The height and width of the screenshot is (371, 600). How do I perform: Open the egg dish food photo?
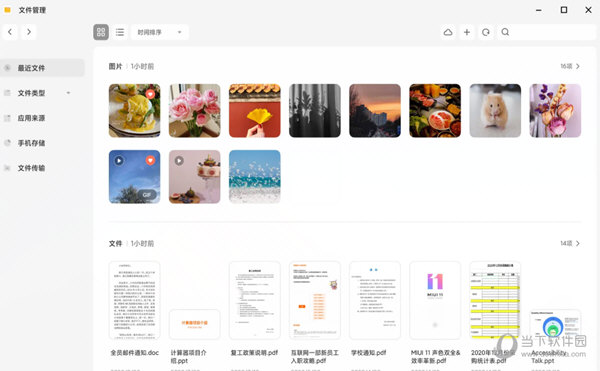(134, 111)
